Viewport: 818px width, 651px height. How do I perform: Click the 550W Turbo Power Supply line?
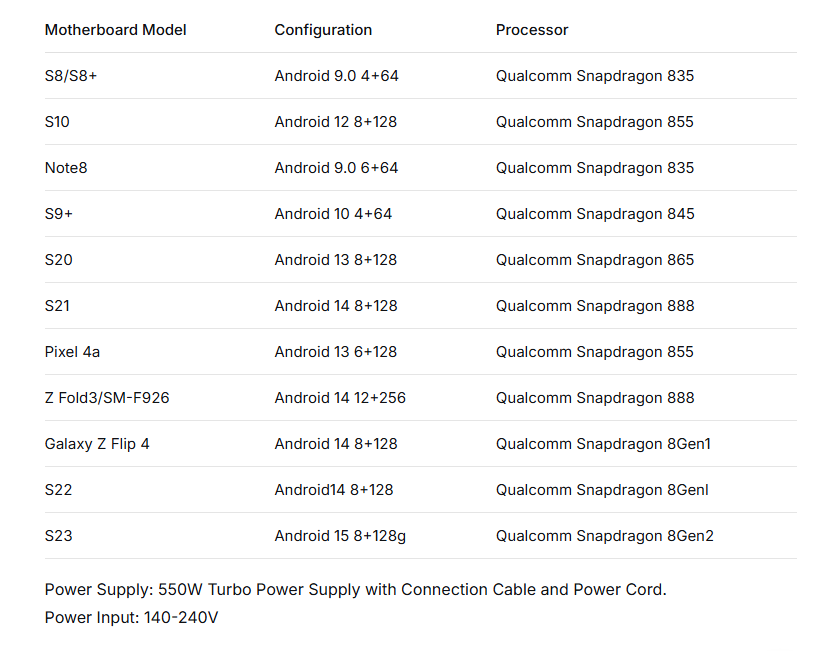click(355, 590)
